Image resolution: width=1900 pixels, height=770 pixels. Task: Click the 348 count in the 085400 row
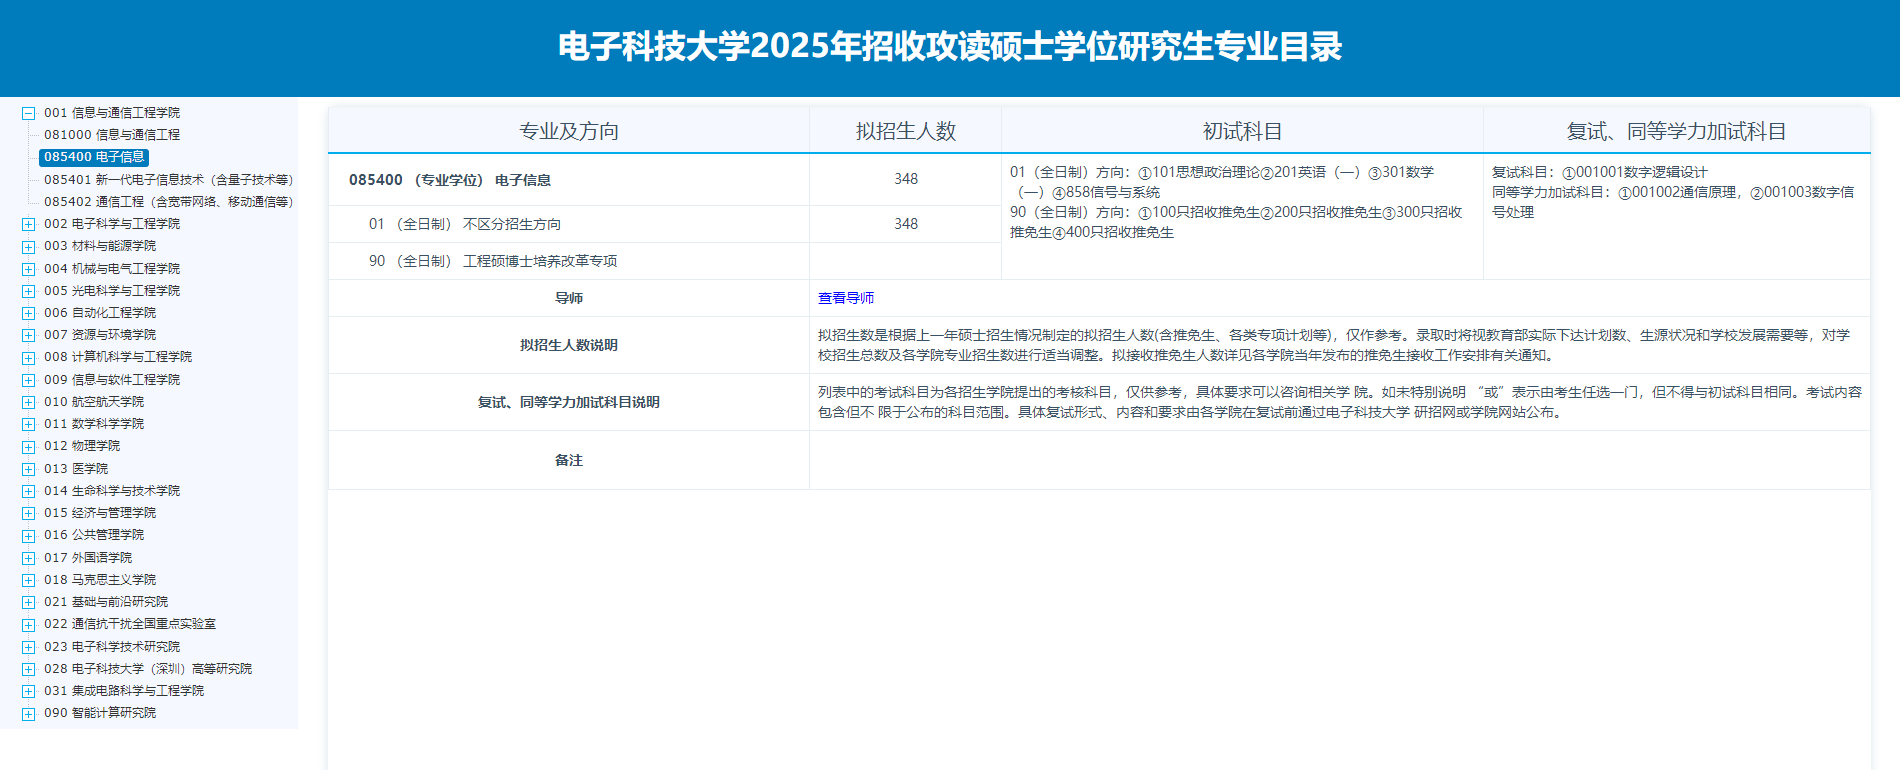[x=906, y=179]
